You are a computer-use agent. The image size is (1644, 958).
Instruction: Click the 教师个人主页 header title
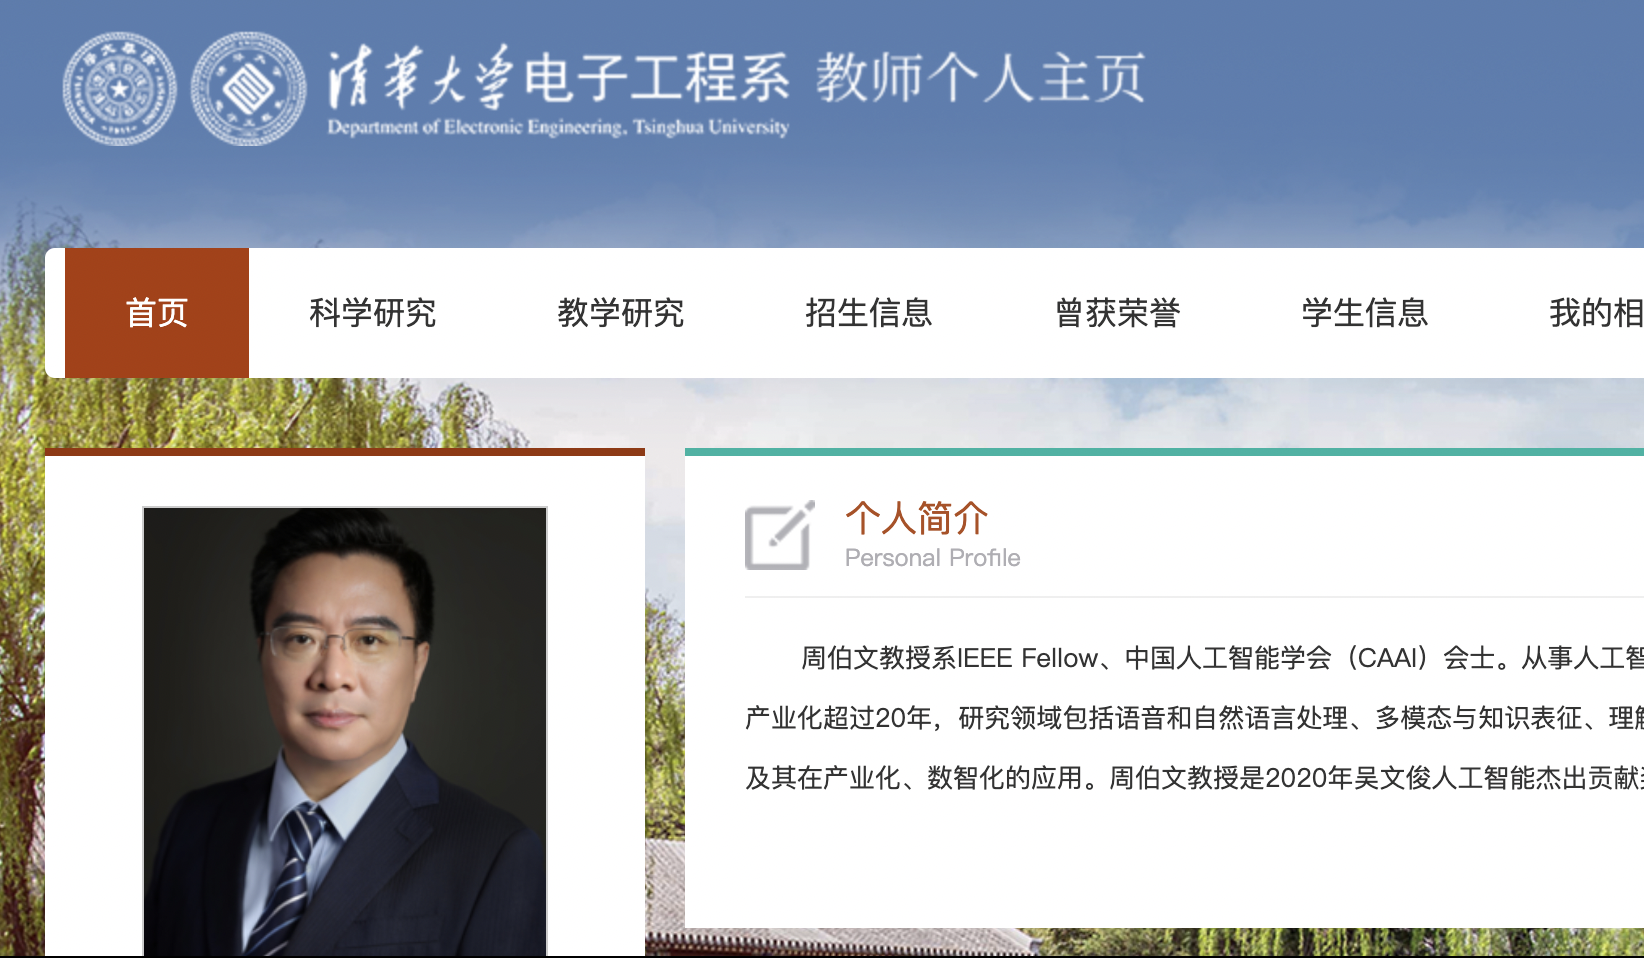coord(981,78)
